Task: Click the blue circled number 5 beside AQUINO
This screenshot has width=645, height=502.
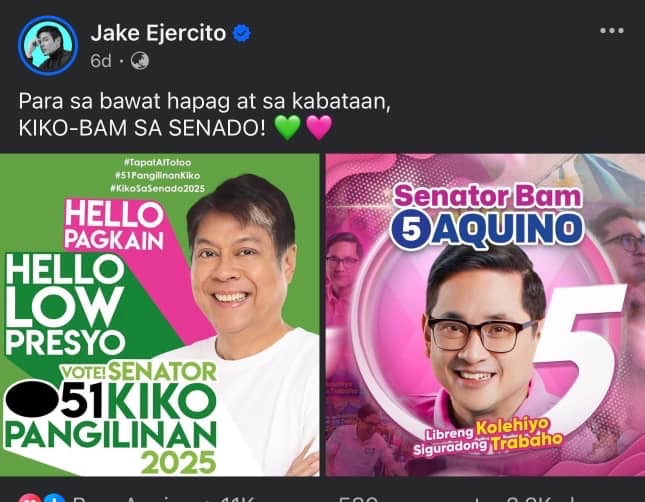Action: click(411, 229)
